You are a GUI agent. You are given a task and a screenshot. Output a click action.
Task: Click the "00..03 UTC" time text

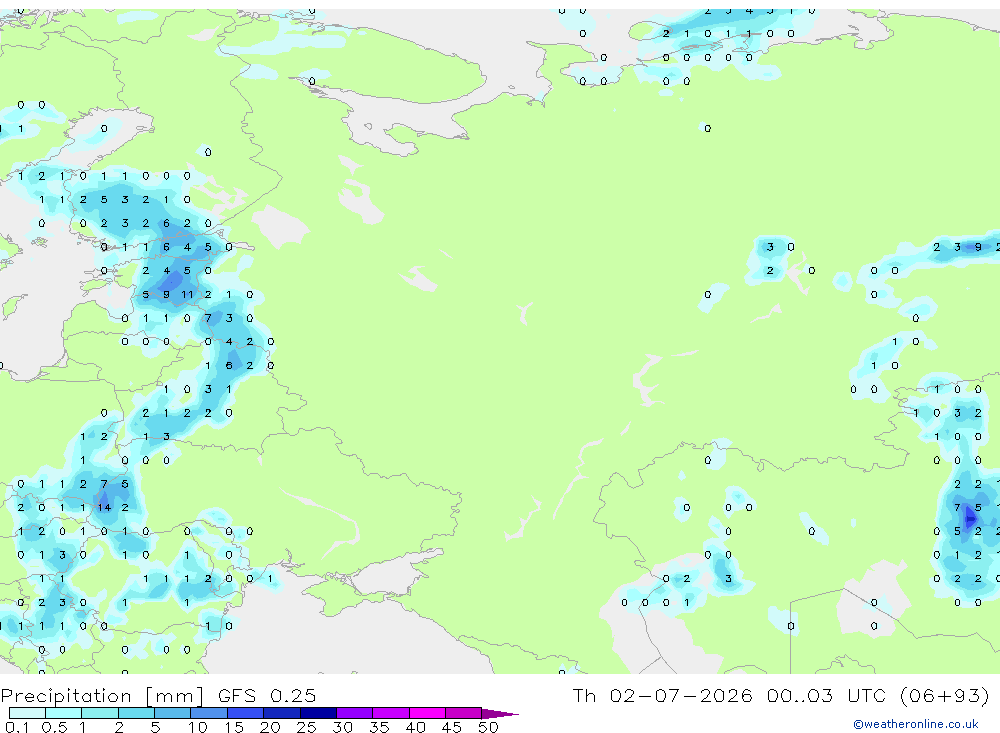point(828,695)
